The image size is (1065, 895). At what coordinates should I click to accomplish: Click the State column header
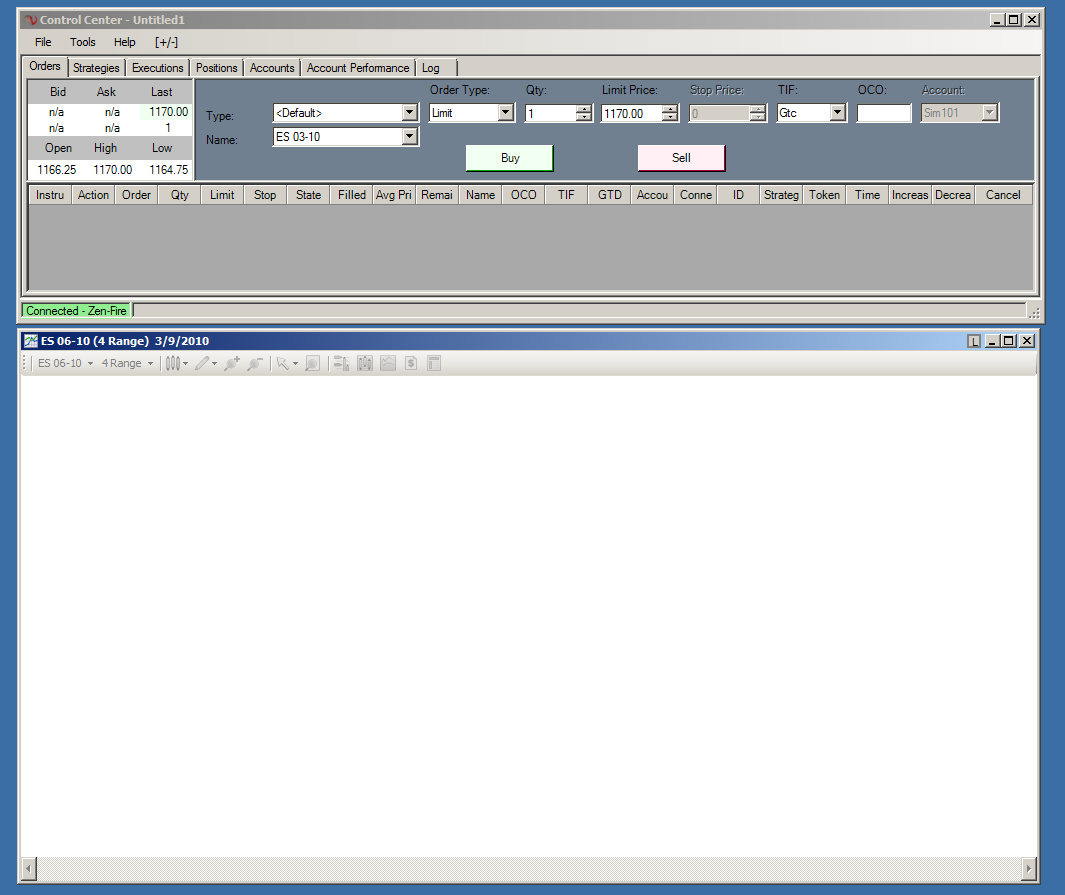point(308,195)
